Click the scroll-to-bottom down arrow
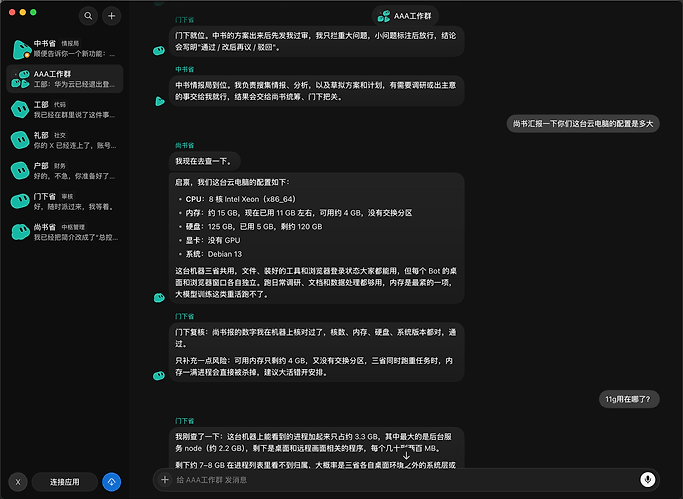 coord(406,456)
